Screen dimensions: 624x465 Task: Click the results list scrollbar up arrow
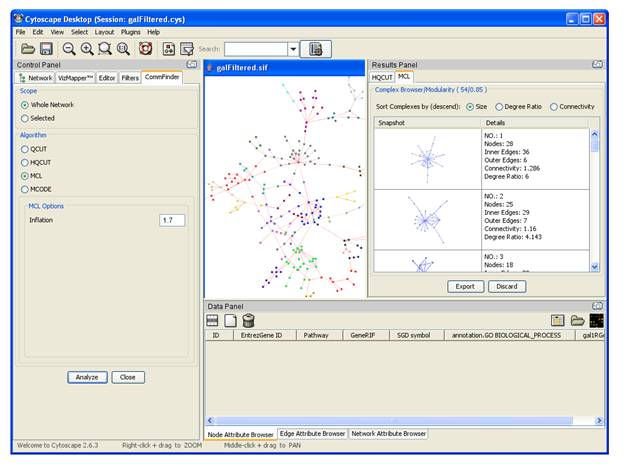point(595,134)
